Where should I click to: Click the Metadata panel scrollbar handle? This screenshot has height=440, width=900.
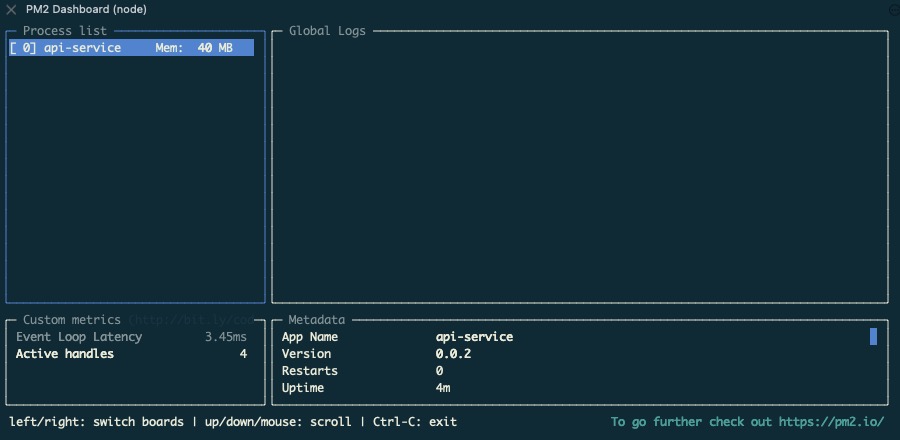(873, 337)
